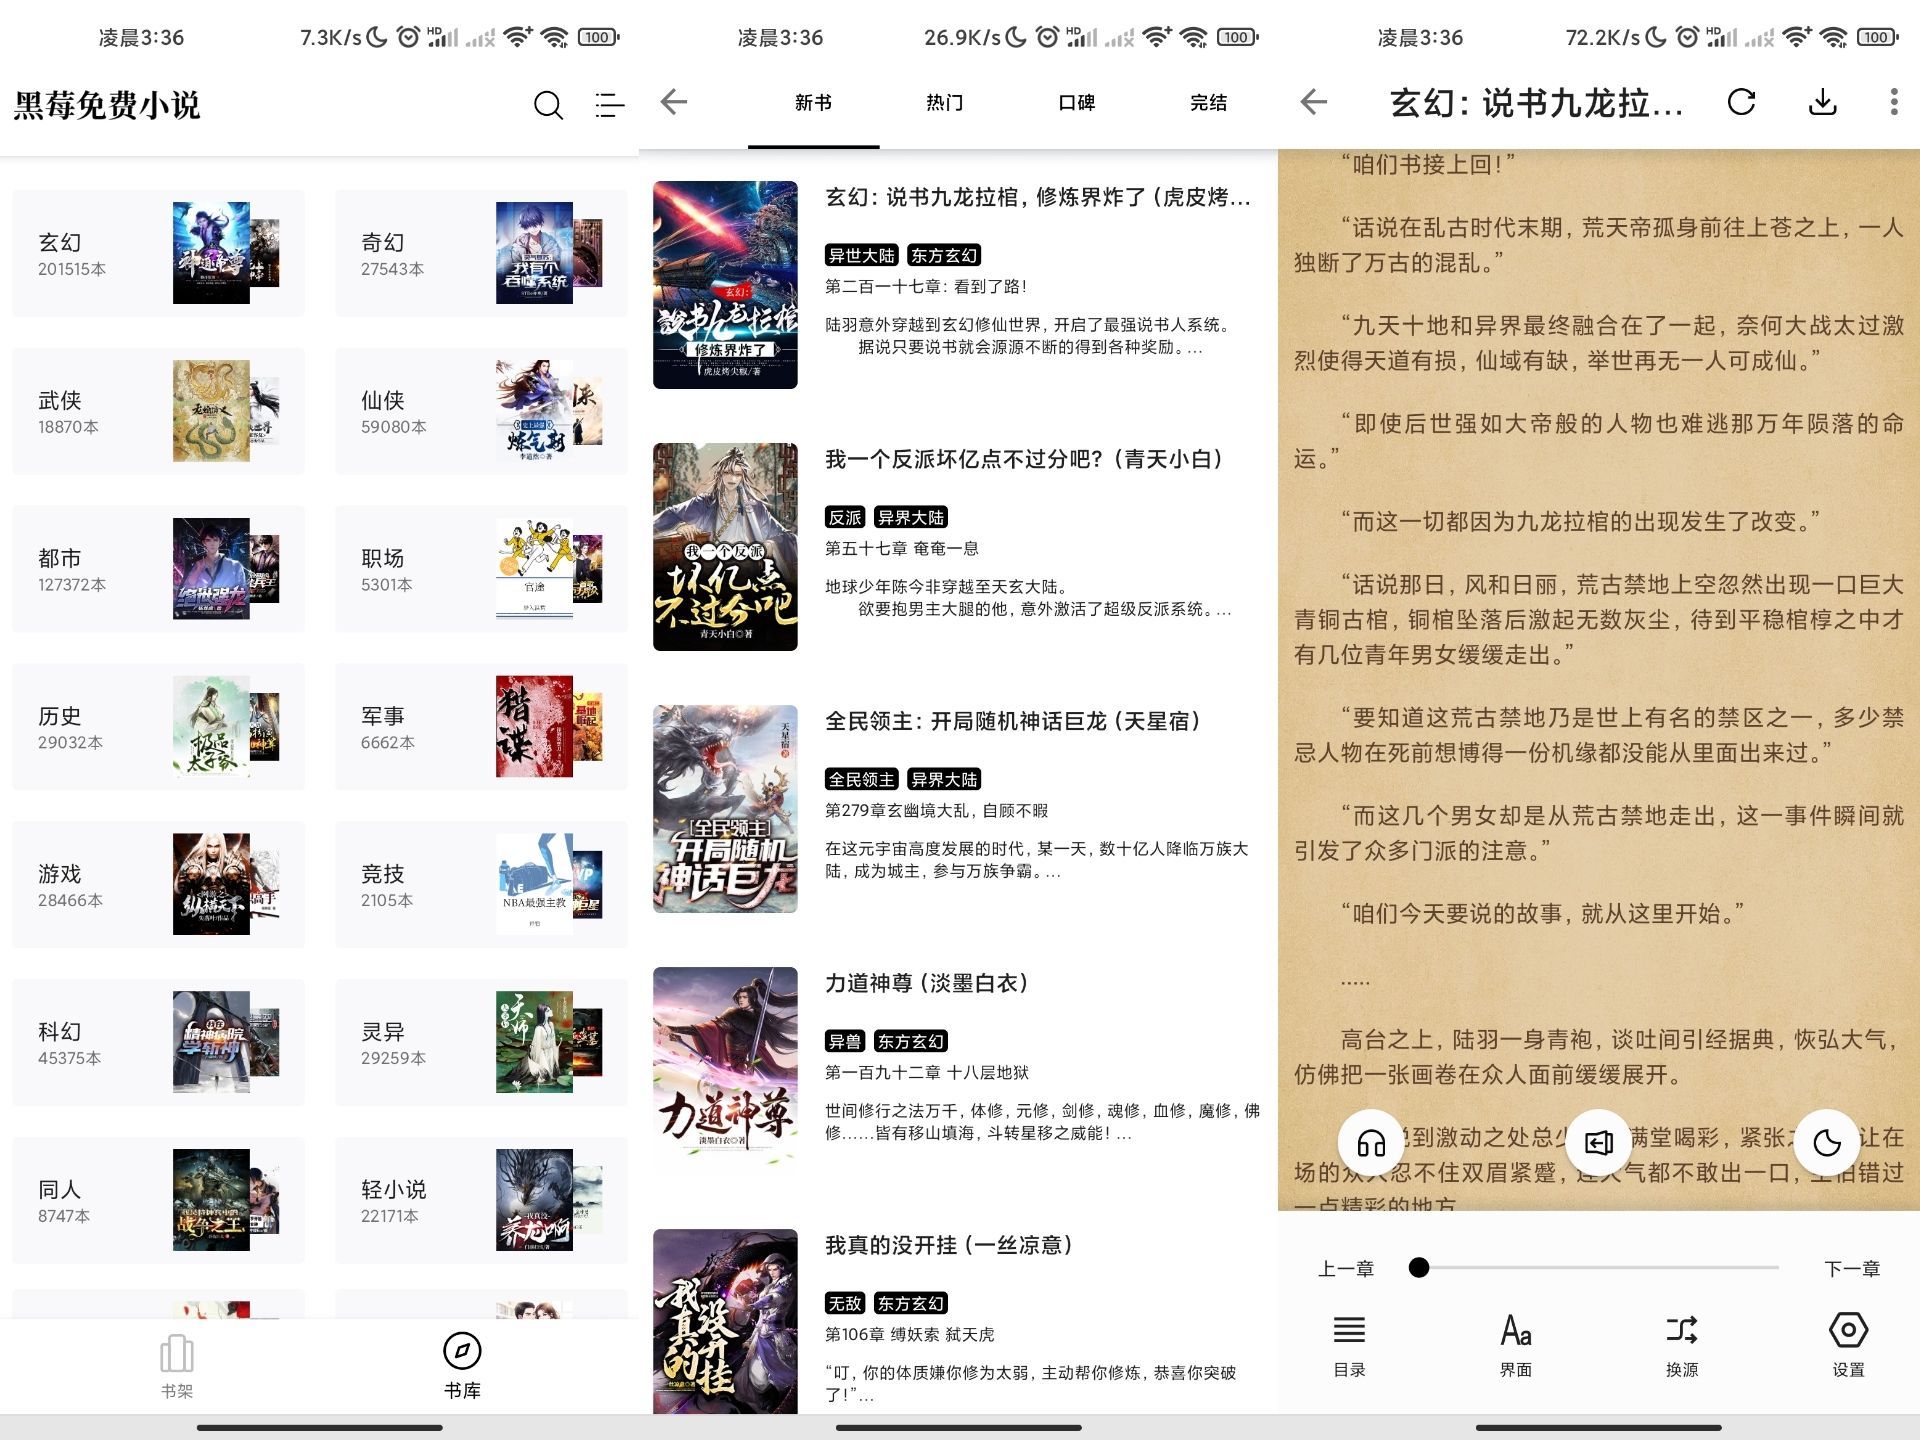Click the chapter progress slider handle
Screen dimensions: 1920x1440
[x=1418, y=1268]
